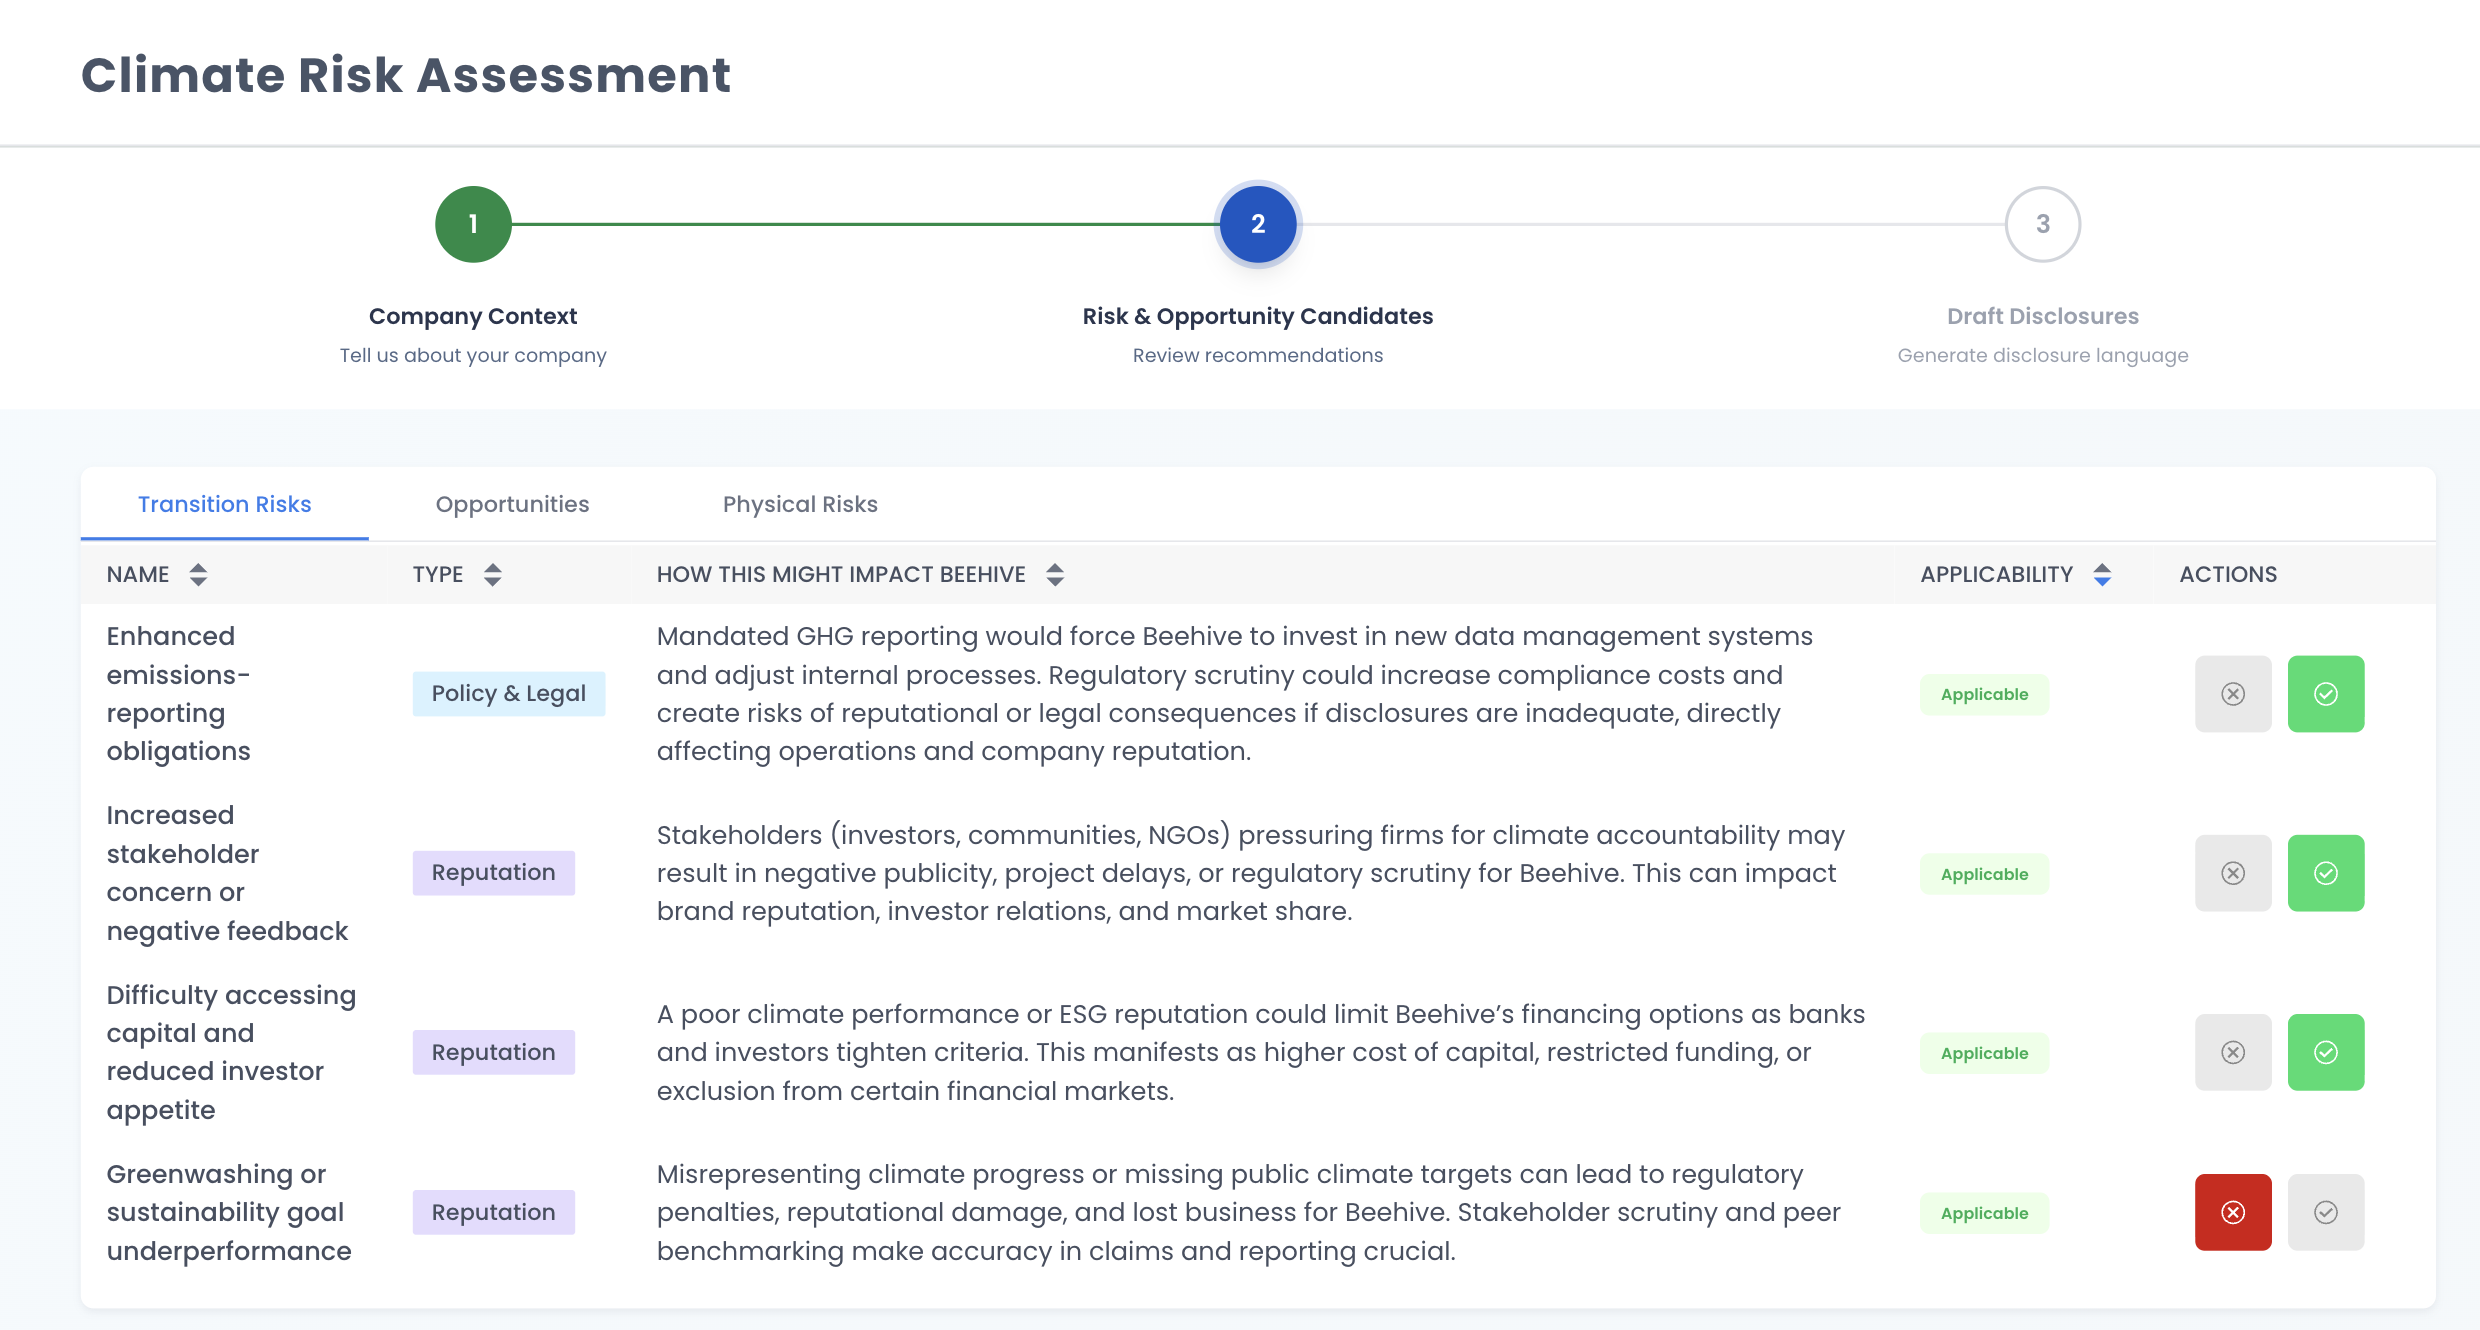Sort table by Name column

pos(198,574)
